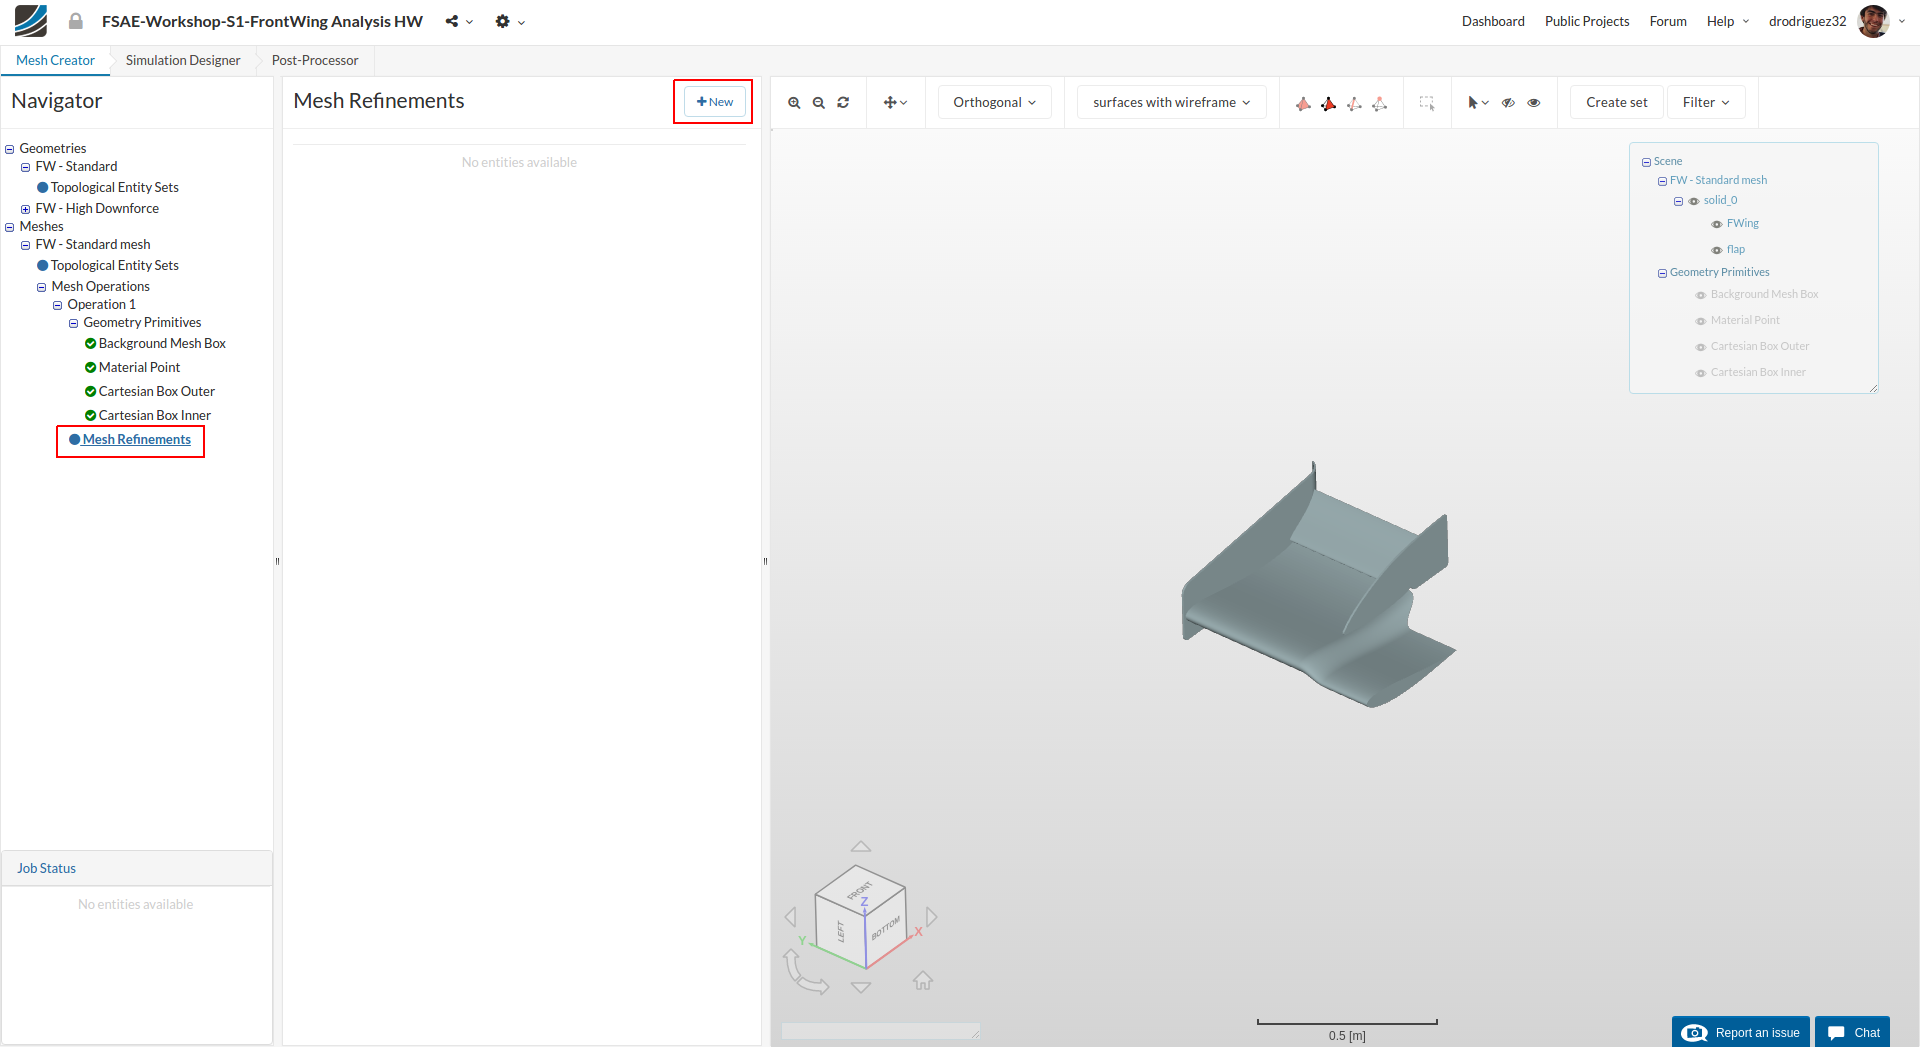Show Material Point in scene tree

1701,321
